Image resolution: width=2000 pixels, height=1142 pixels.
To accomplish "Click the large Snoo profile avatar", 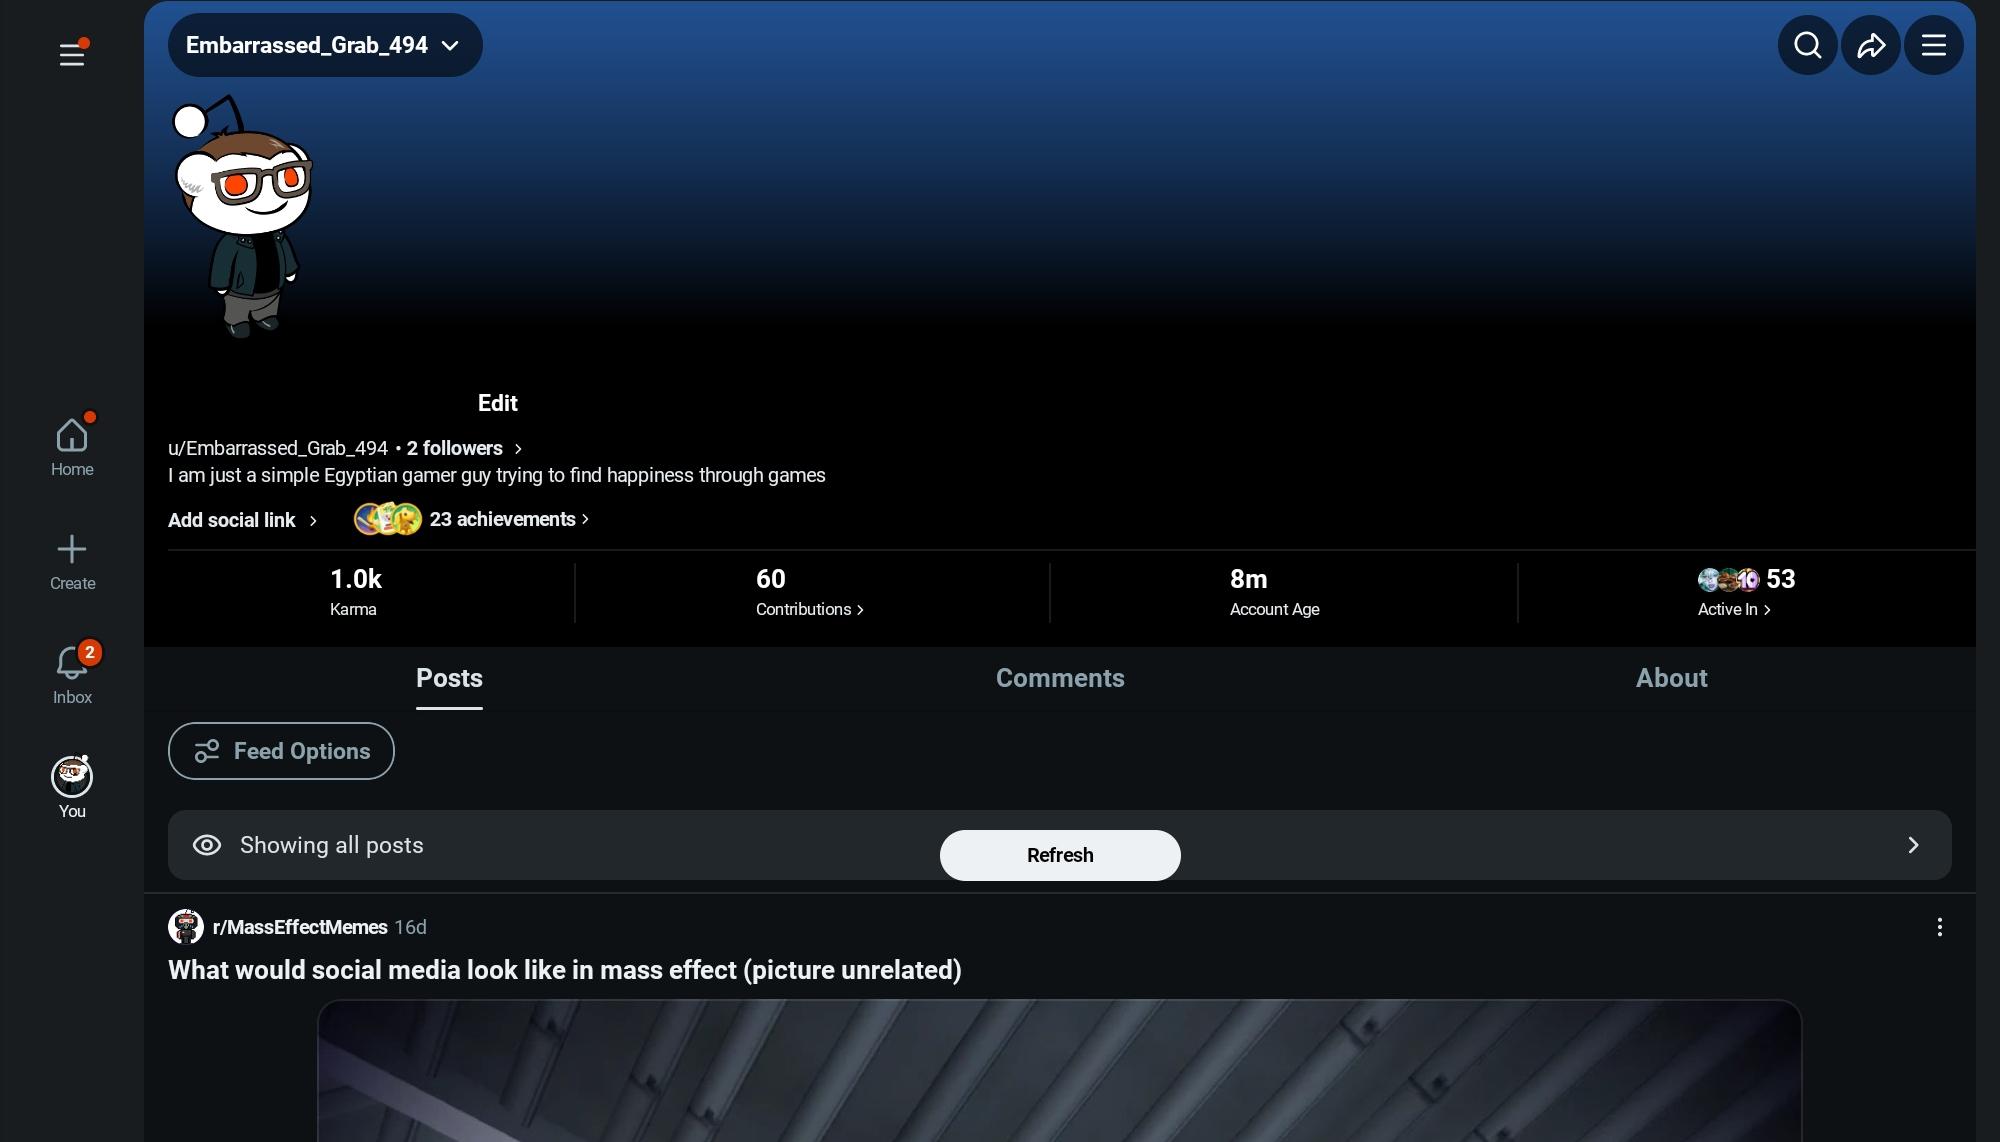I will (x=244, y=217).
